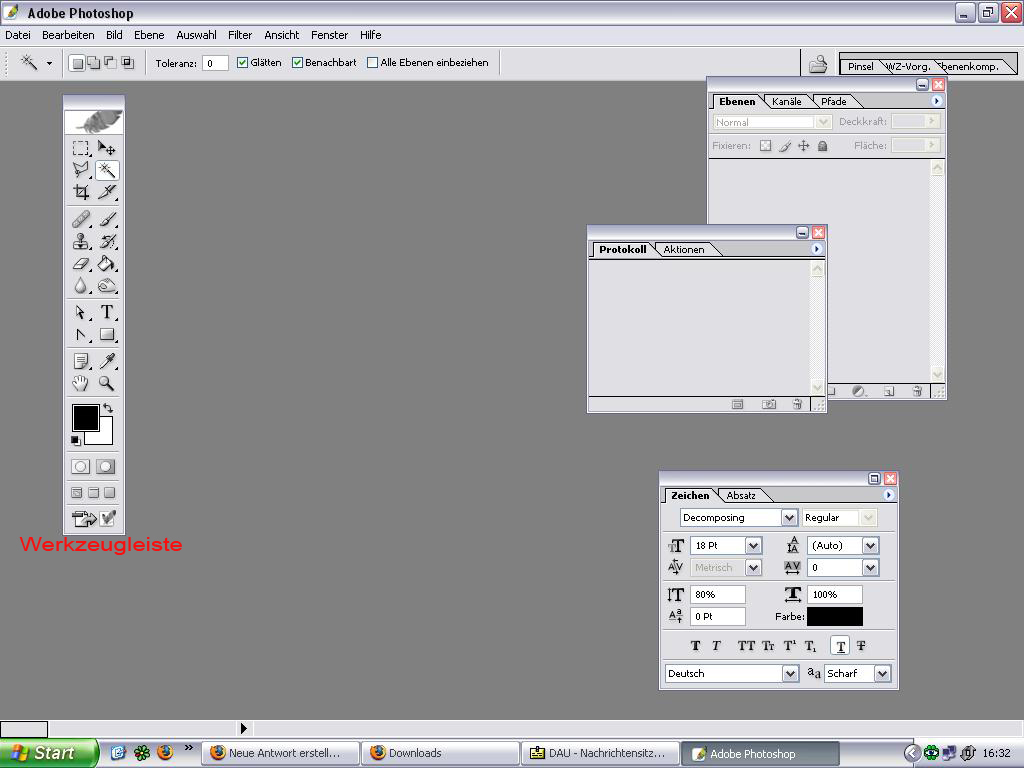Select the Hand tool
Viewport: 1024px width, 768px height.
81,383
